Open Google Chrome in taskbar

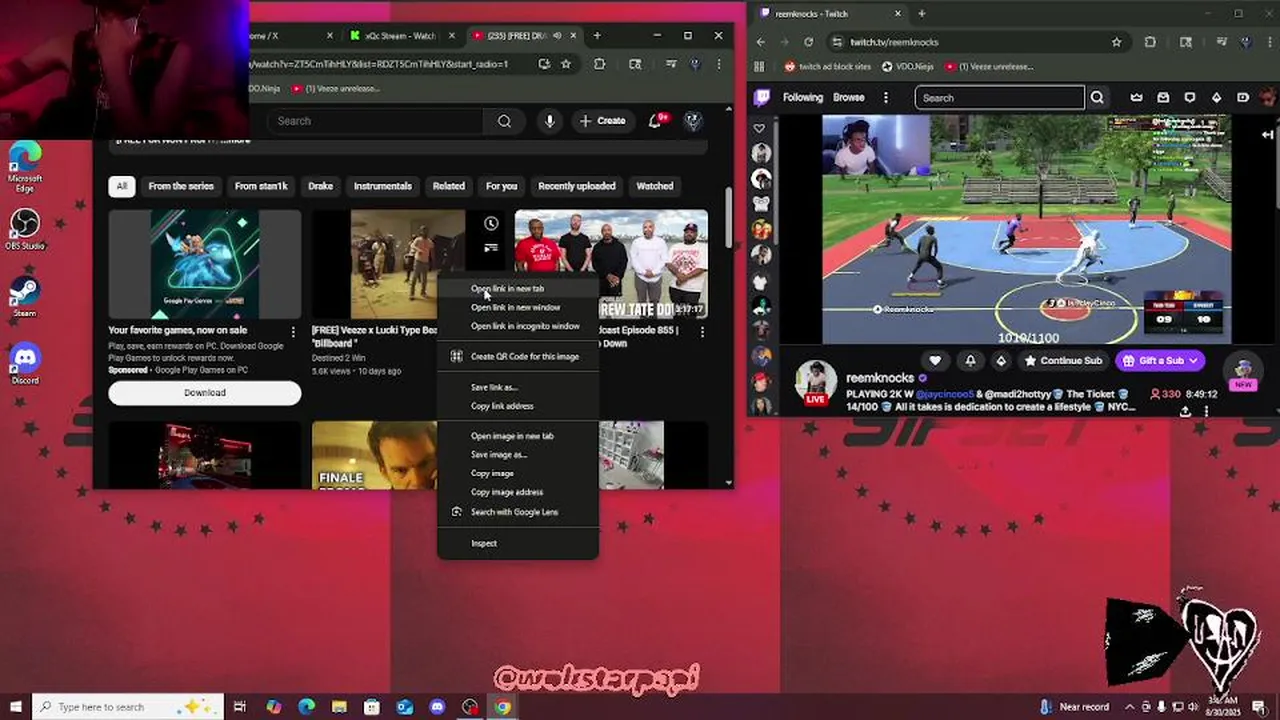(503, 707)
